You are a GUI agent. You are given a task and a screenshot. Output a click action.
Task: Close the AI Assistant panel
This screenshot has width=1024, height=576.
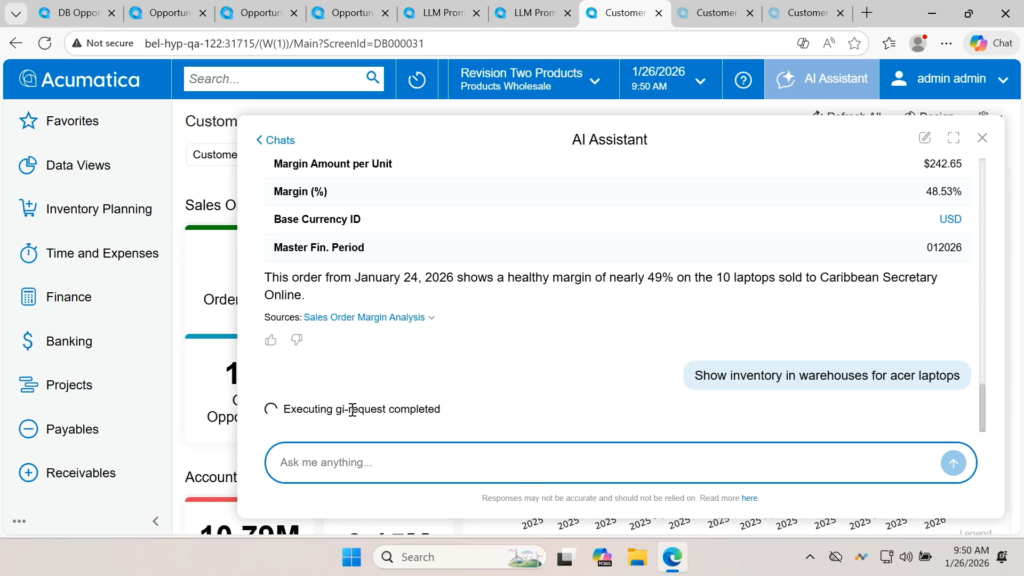pos(982,138)
